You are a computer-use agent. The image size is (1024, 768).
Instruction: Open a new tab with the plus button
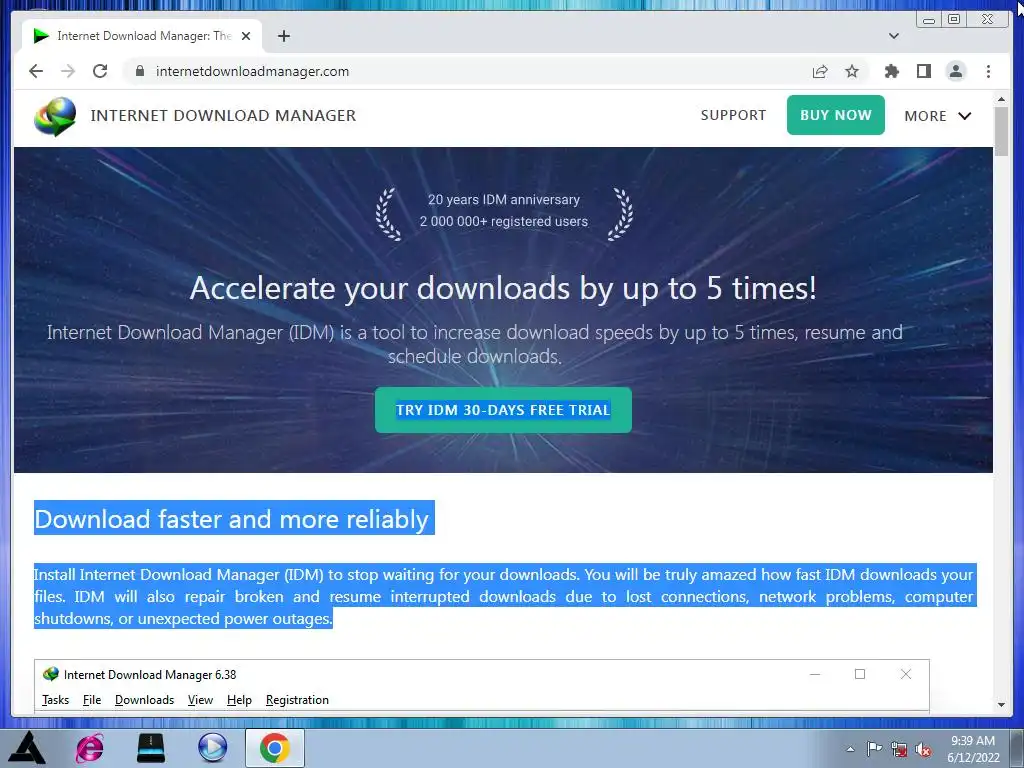click(283, 36)
